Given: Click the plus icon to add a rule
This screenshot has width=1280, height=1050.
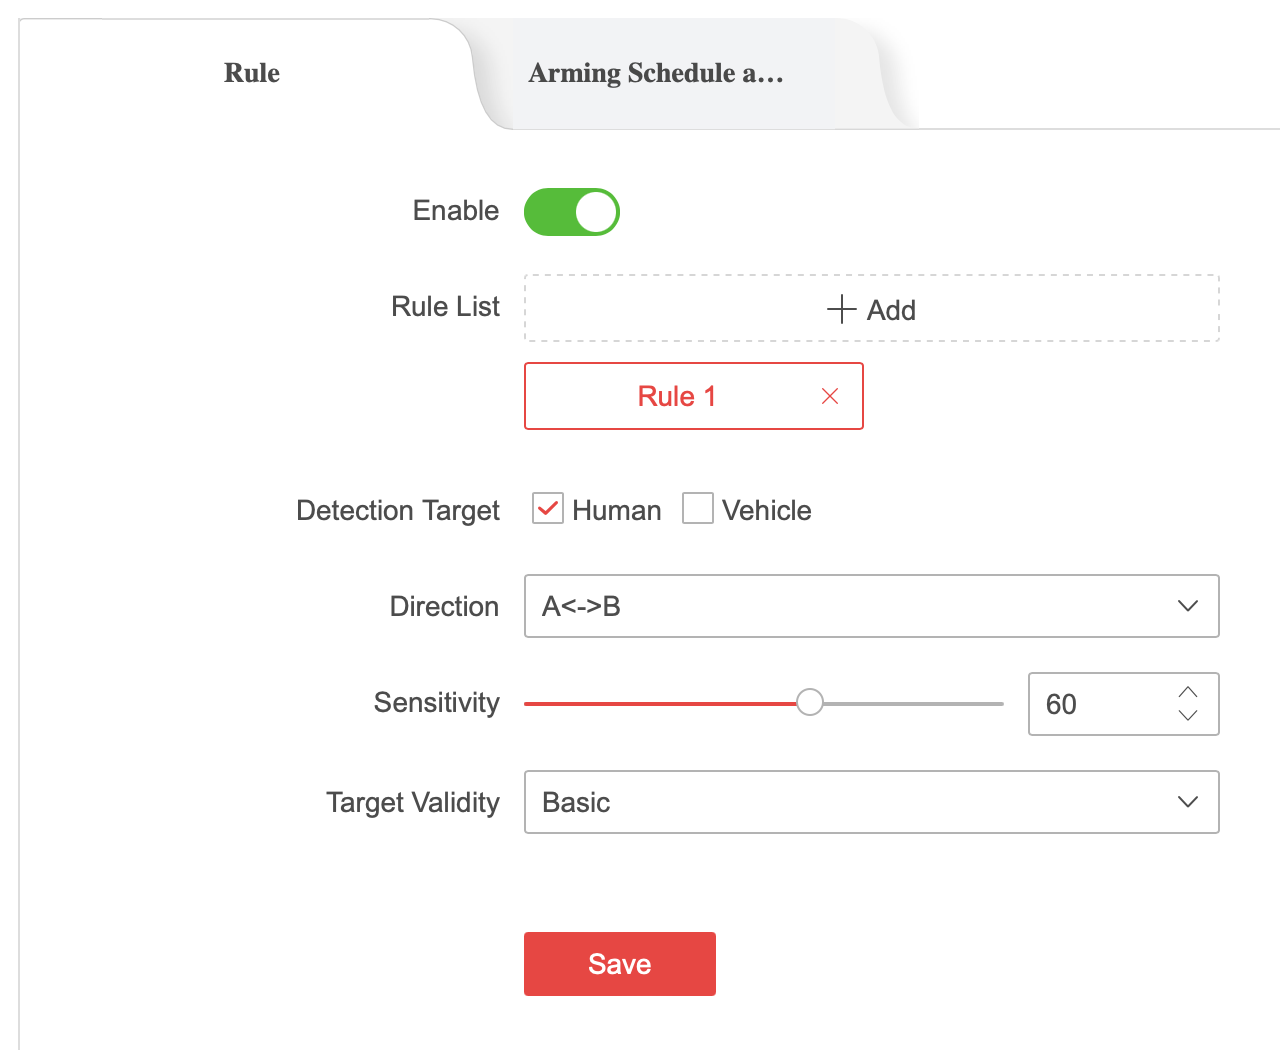Looking at the screenshot, I should point(842,309).
